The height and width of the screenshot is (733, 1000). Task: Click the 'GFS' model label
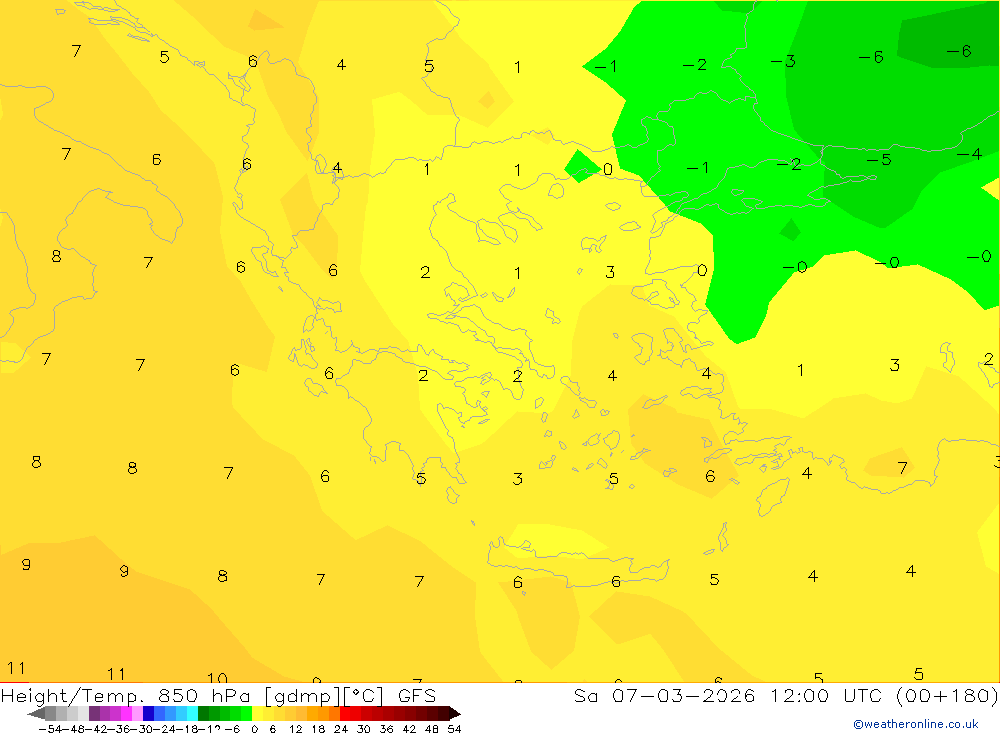[417, 695]
